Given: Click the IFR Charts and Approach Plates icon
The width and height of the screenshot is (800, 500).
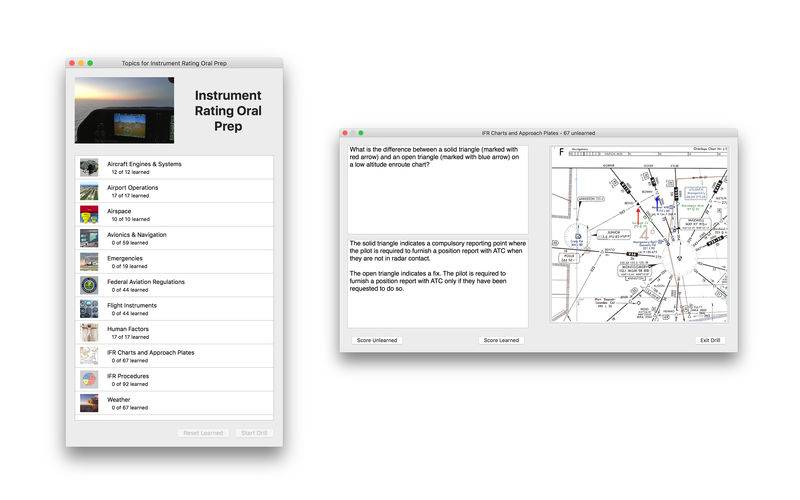Looking at the screenshot, I should (x=89, y=356).
